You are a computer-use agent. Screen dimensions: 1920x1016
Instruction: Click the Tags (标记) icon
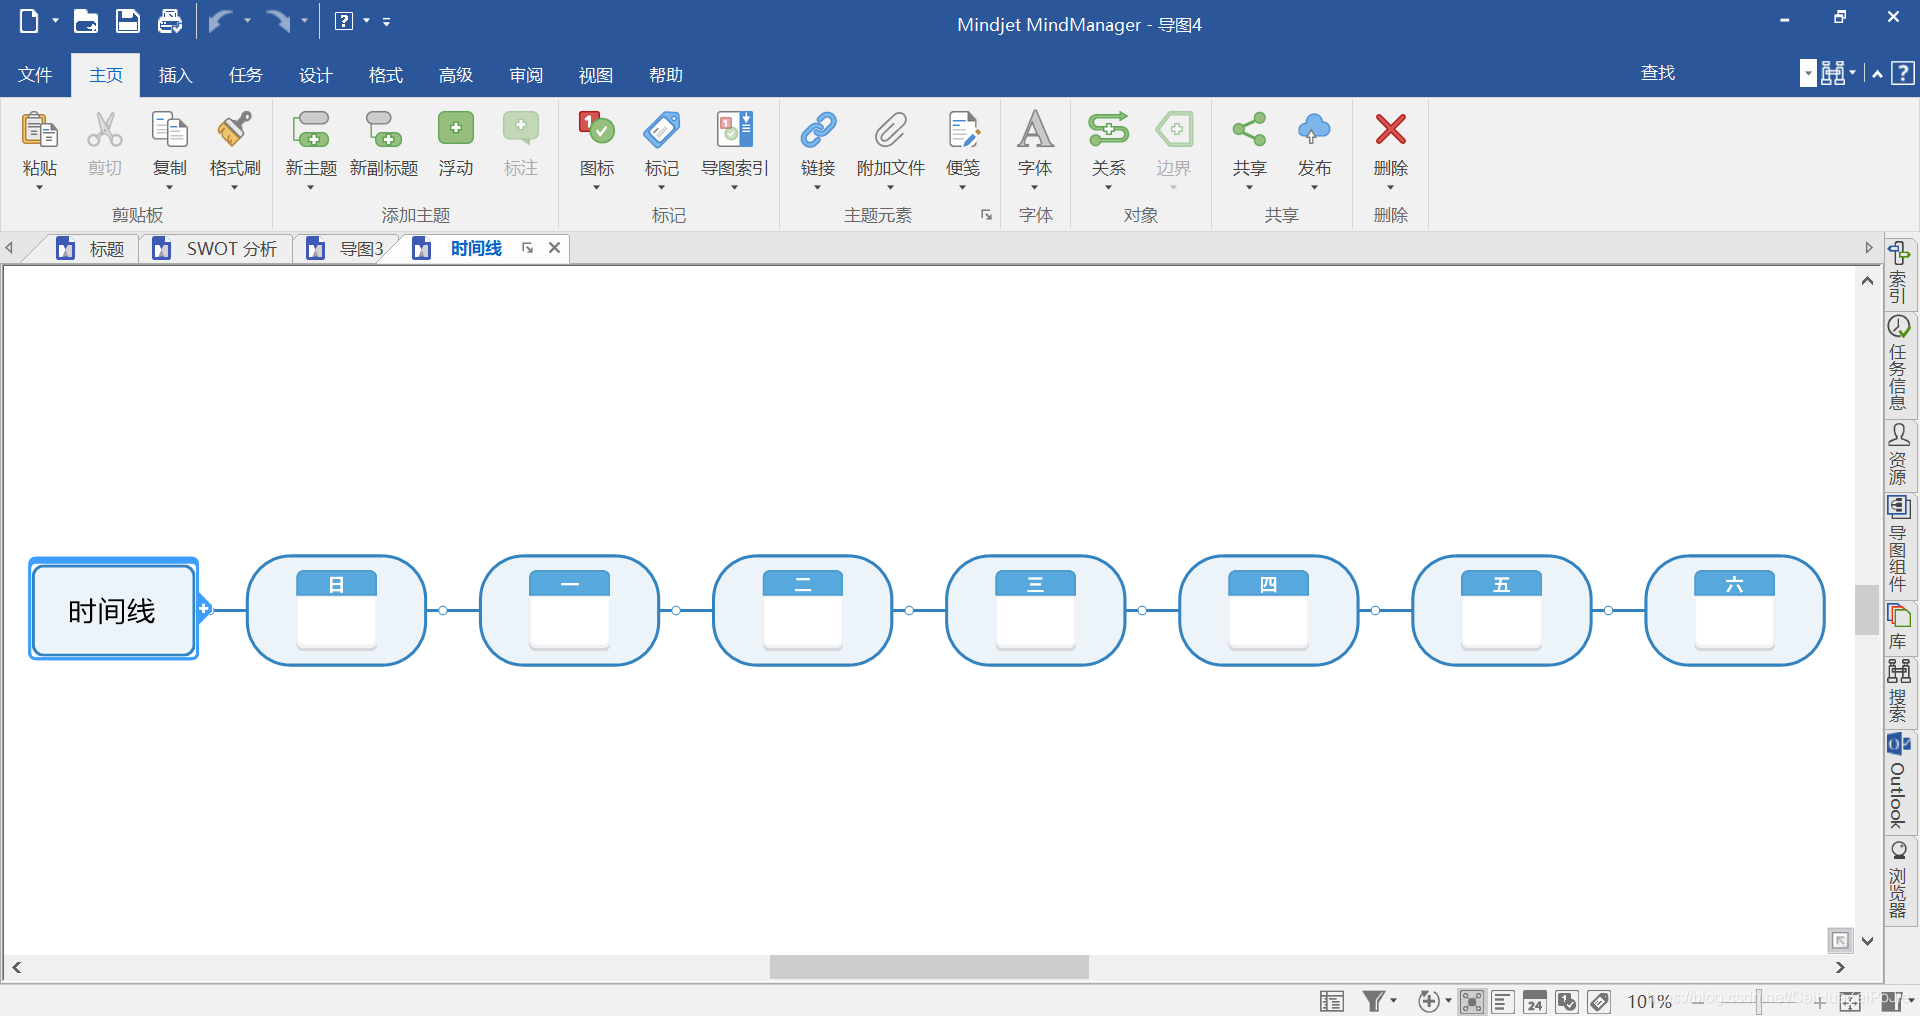point(661,130)
